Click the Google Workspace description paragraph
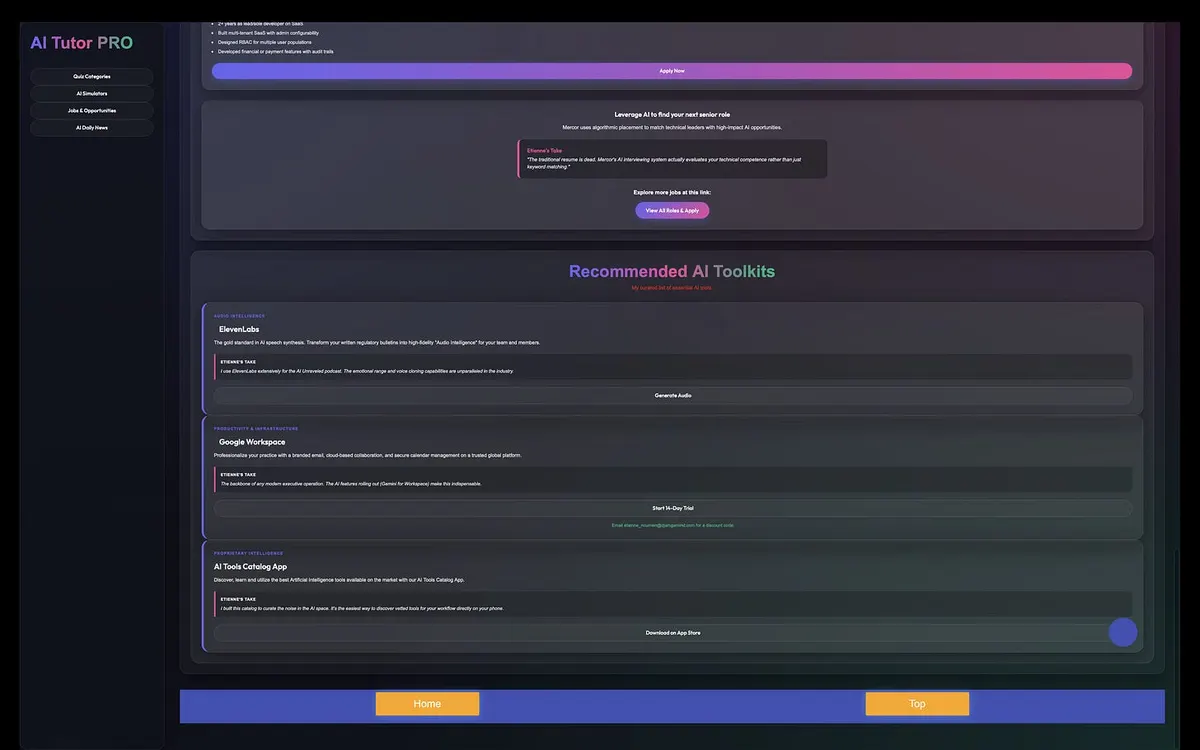 (x=367, y=455)
